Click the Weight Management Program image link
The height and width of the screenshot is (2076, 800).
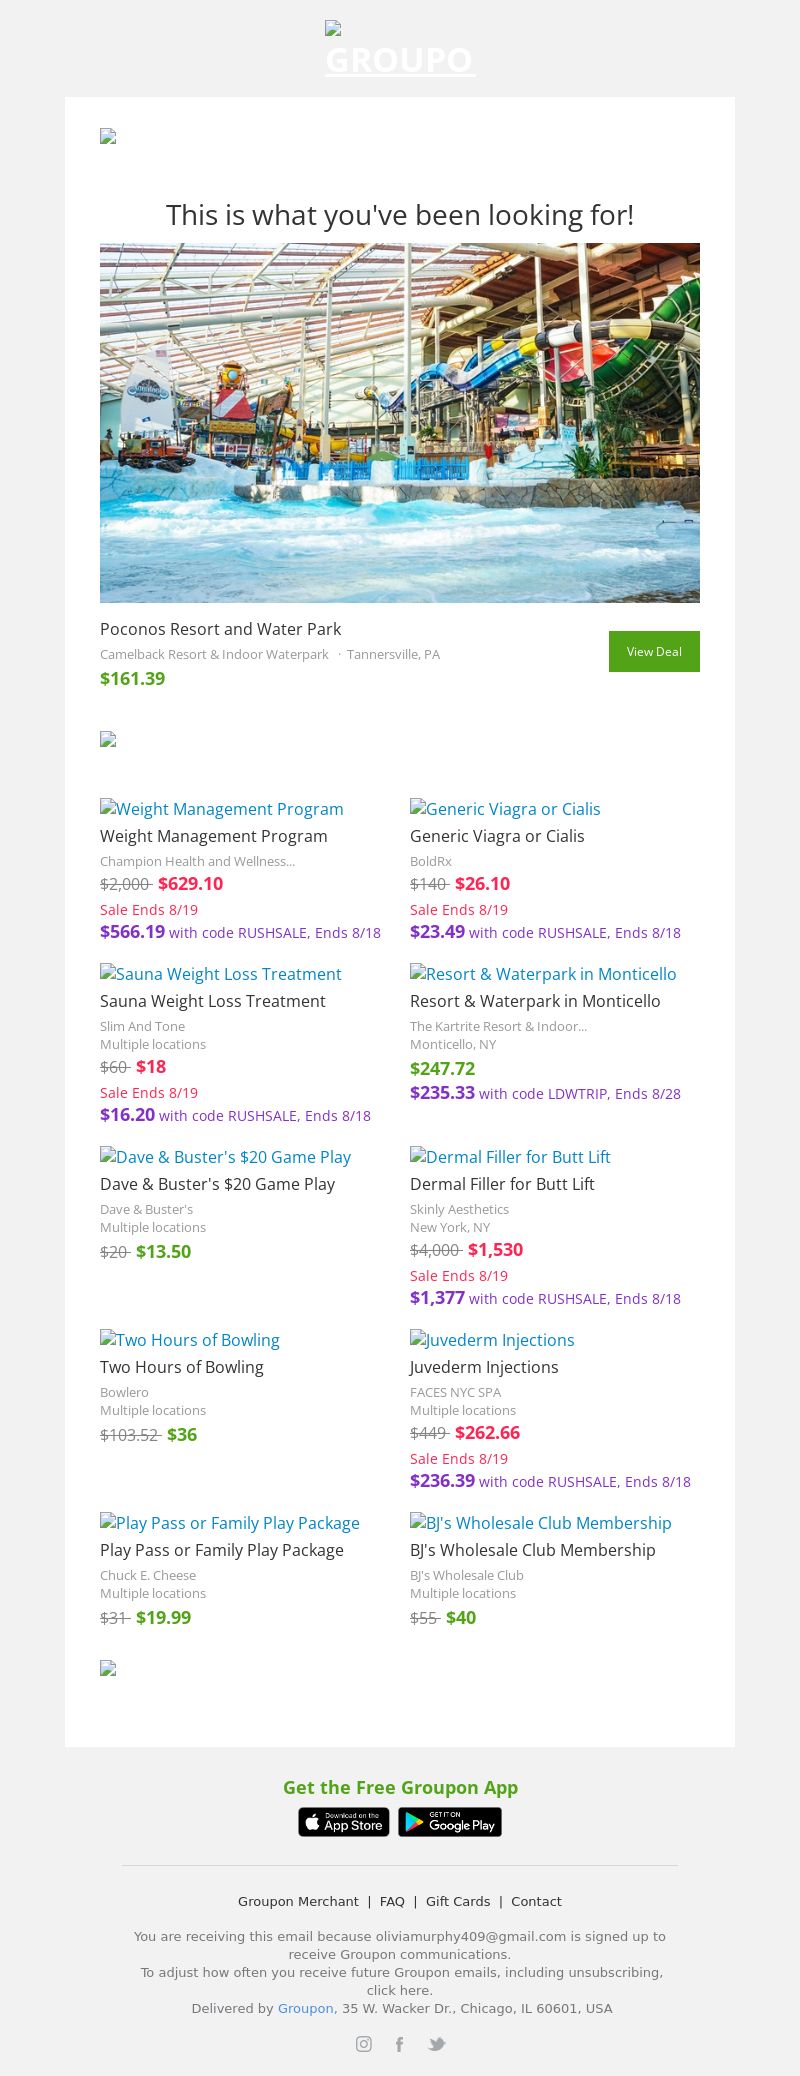[222, 809]
